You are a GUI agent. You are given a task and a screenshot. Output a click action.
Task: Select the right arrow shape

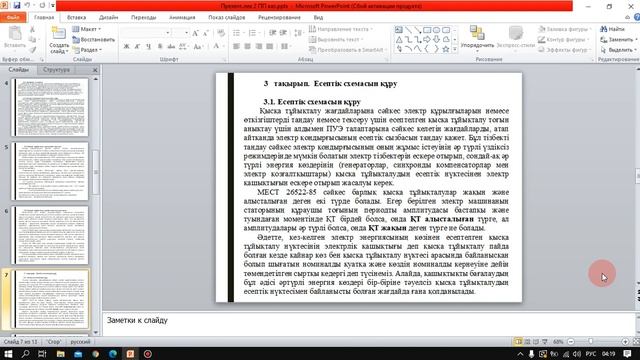(427, 40)
